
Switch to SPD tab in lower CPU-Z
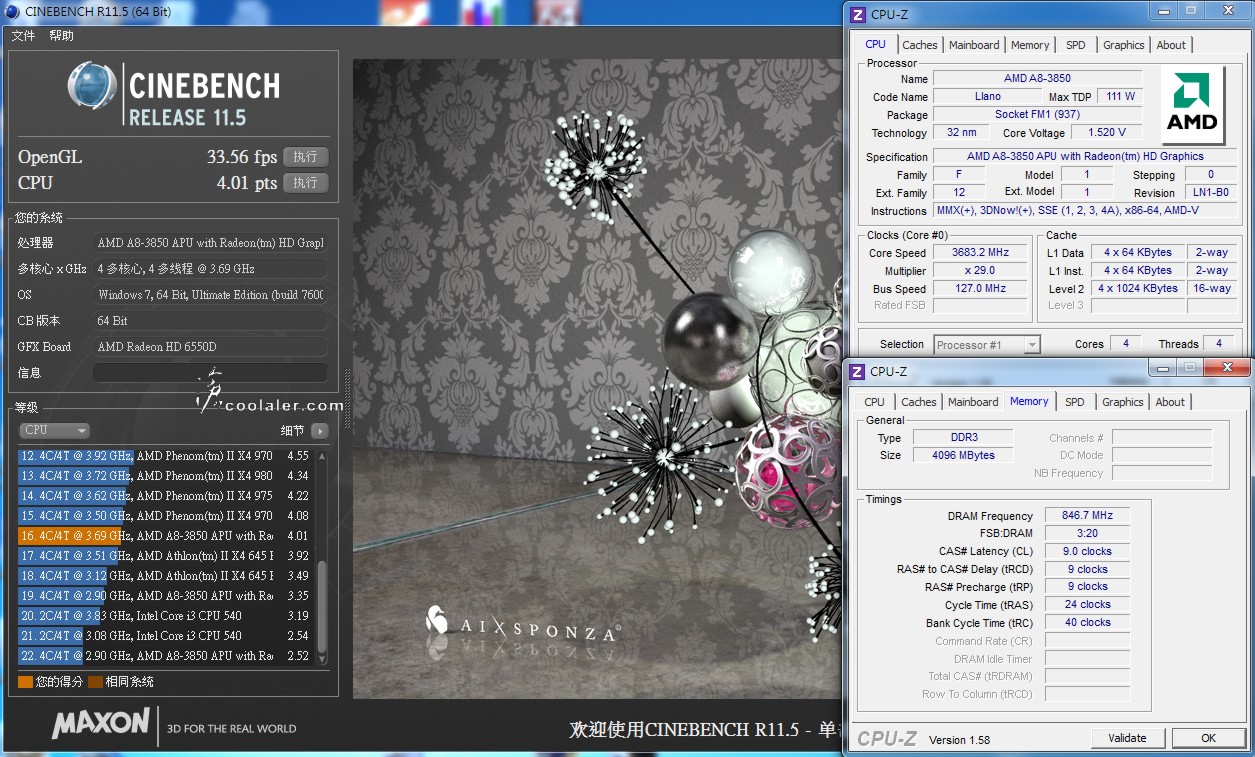tap(1075, 402)
